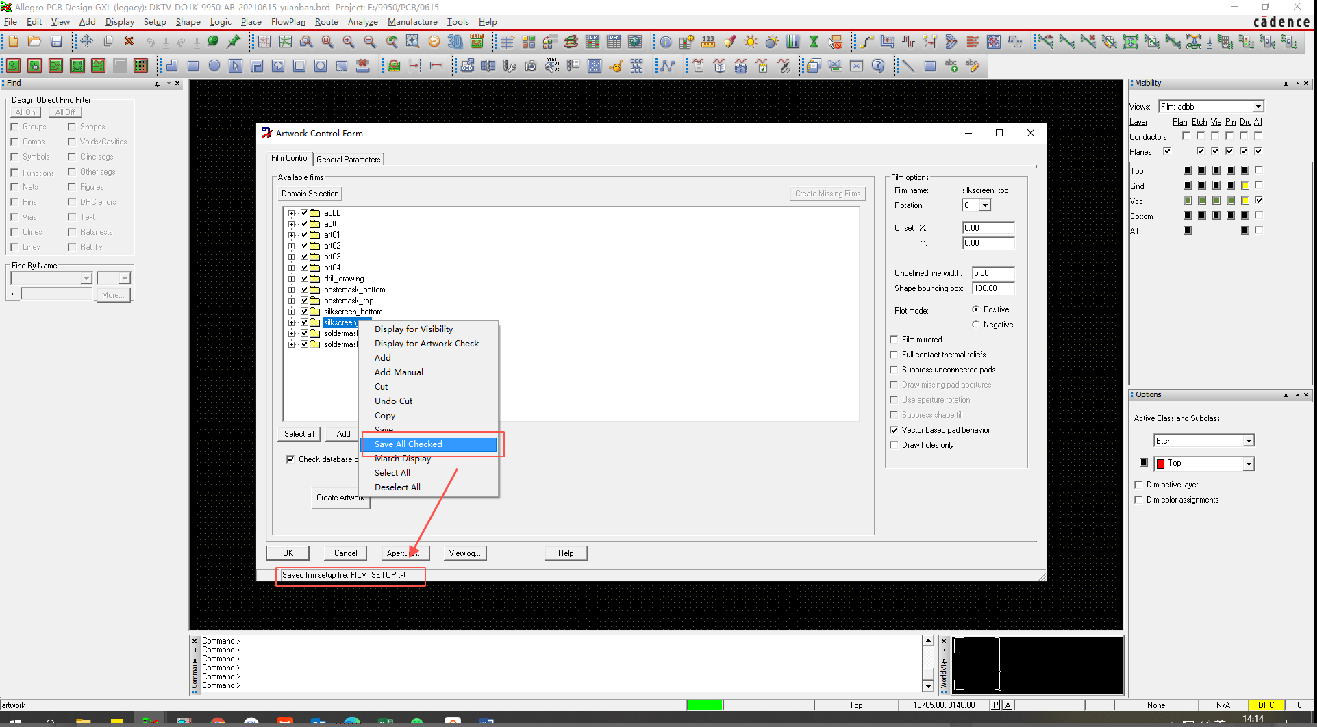Click the Open folder toolbar icon
The width and height of the screenshot is (1317, 727).
pyautogui.click(x=34, y=41)
